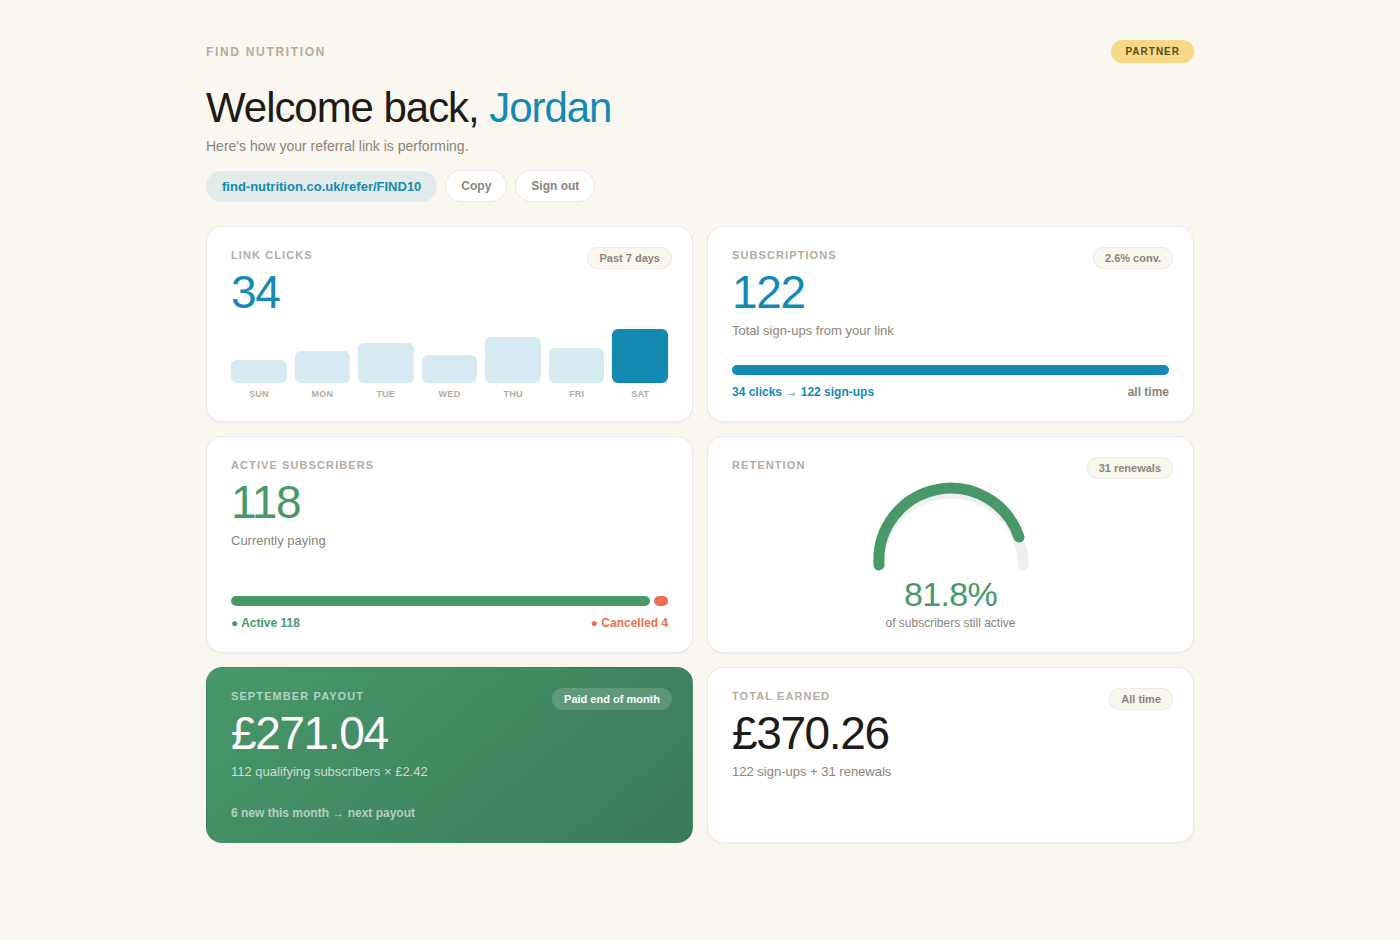This screenshot has width=1400, height=940.
Task: Click the 34 link clicks number
Action: pyautogui.click(x=255, y=293)
